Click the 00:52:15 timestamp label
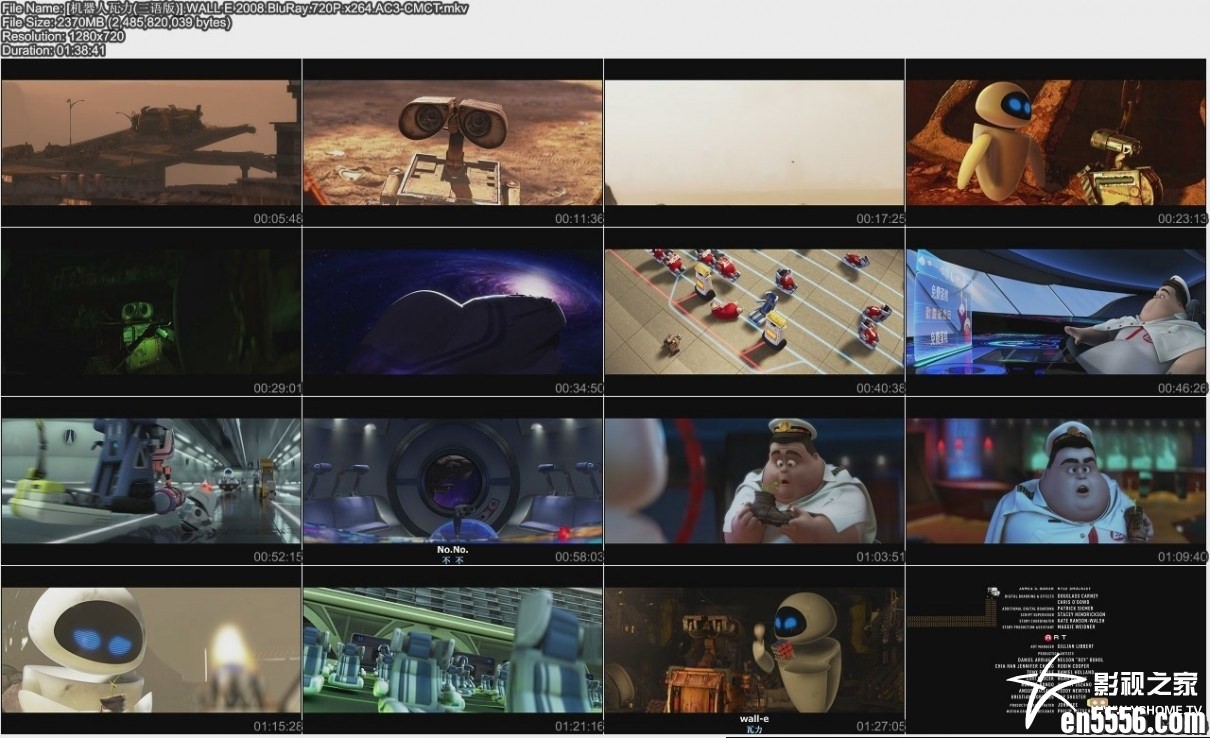Viewport: 1210px width, 738px height. [277, 557]
